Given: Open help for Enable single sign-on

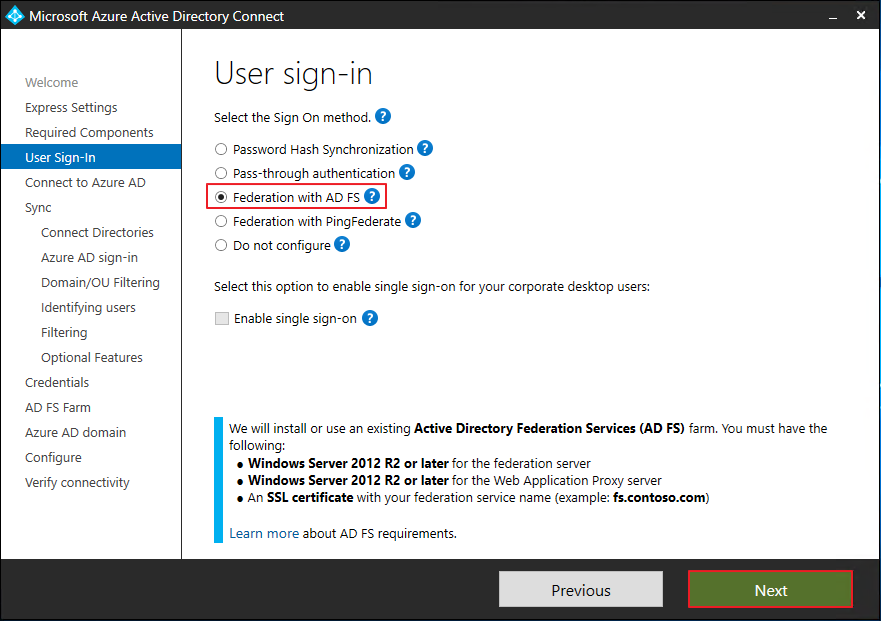Looking at the screenshot, I should click(x=370, y=318).
